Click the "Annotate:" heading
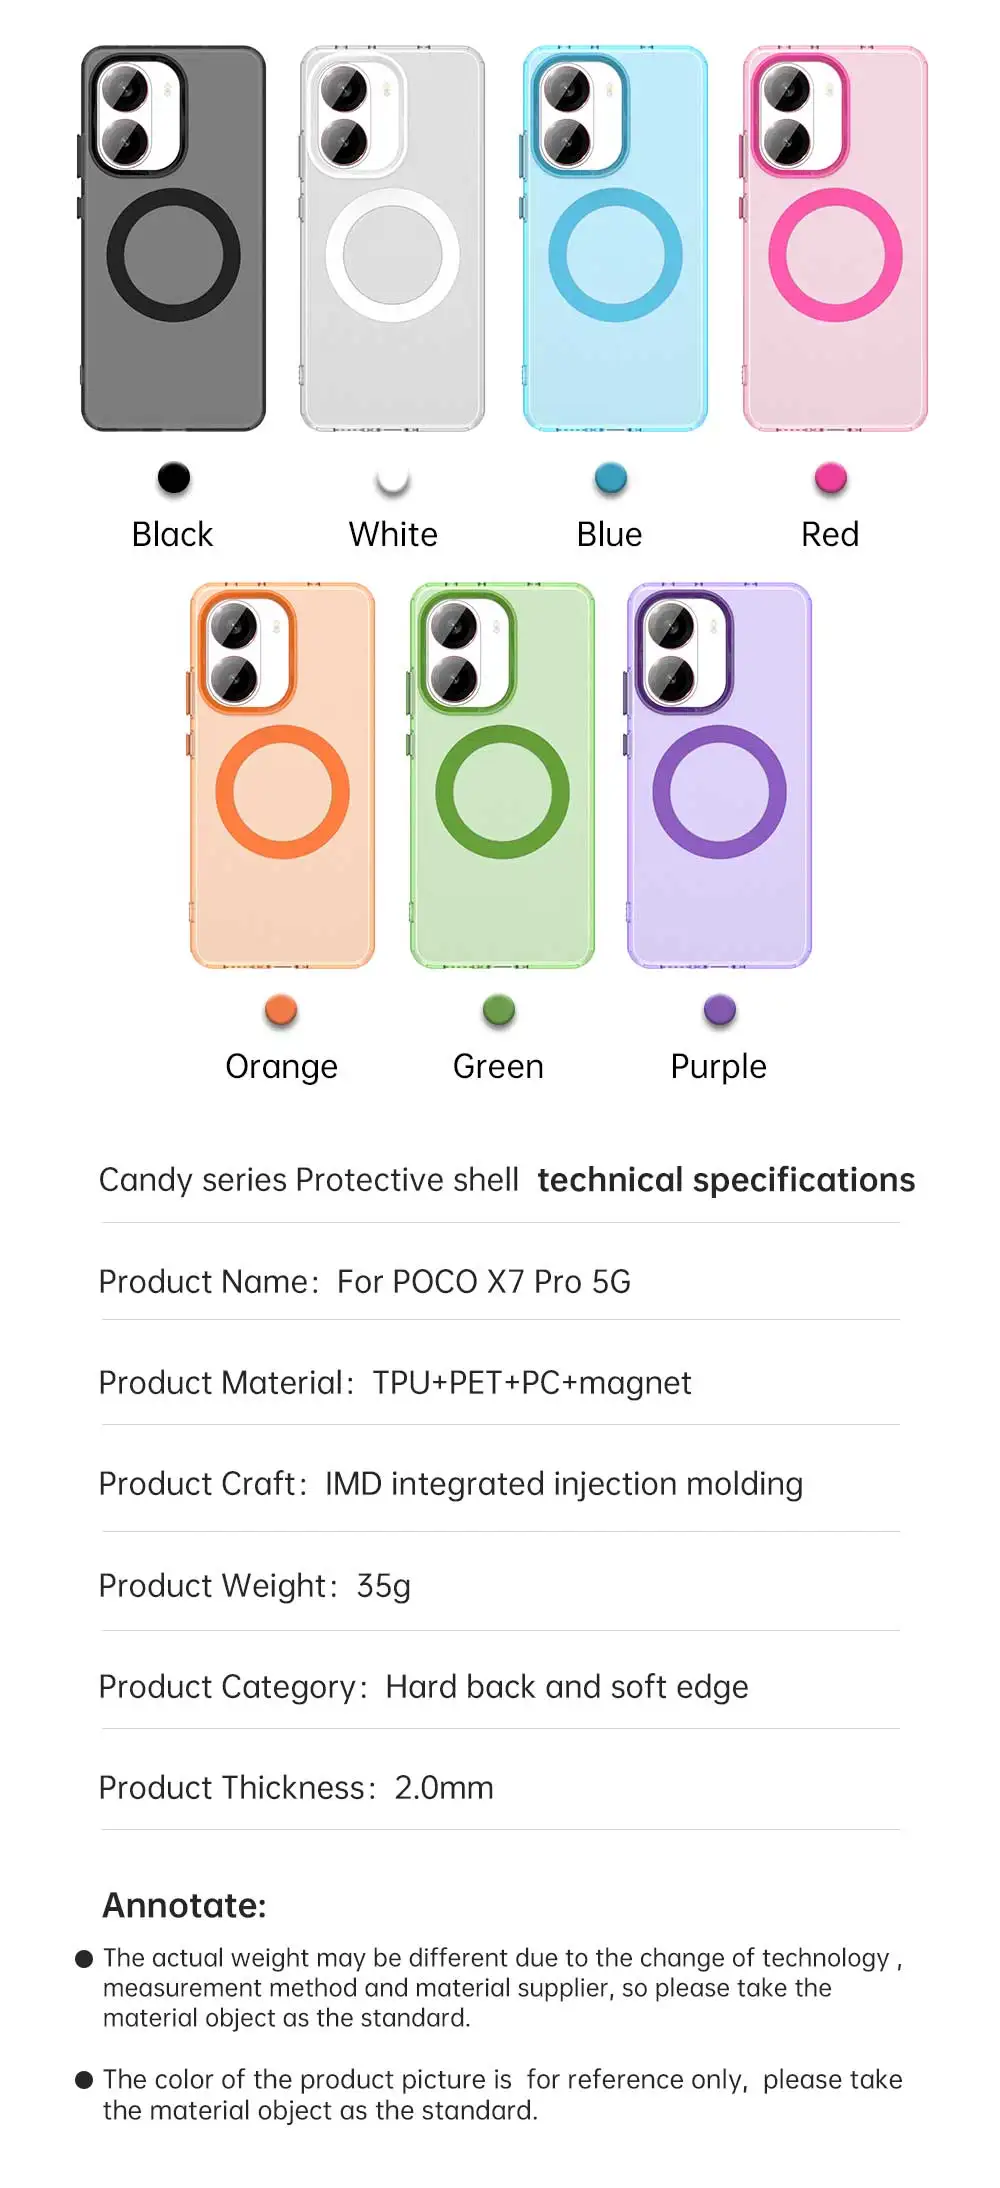Screen dimensions: 1000x2188 click(185, 1906)
